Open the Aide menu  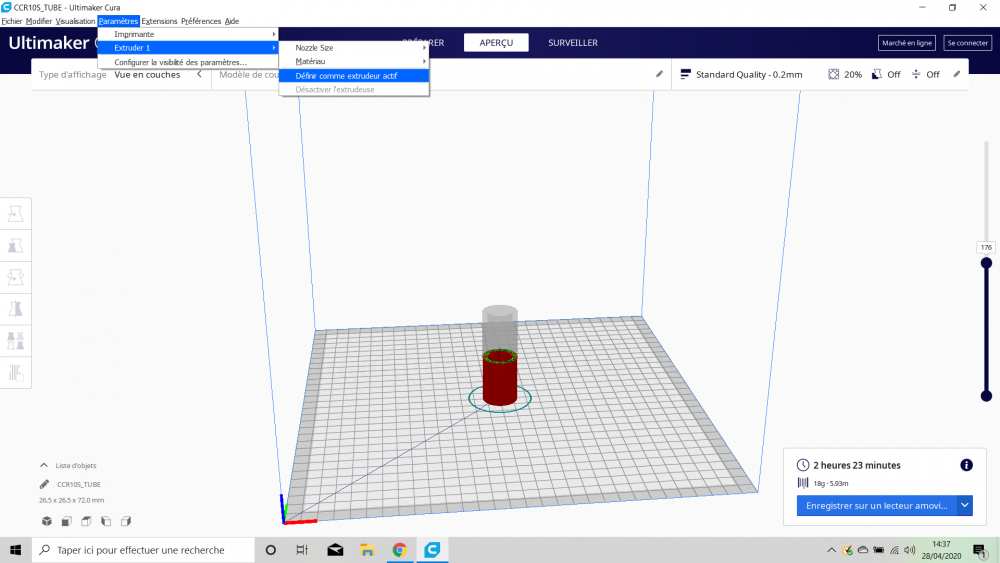pos(232,21)
